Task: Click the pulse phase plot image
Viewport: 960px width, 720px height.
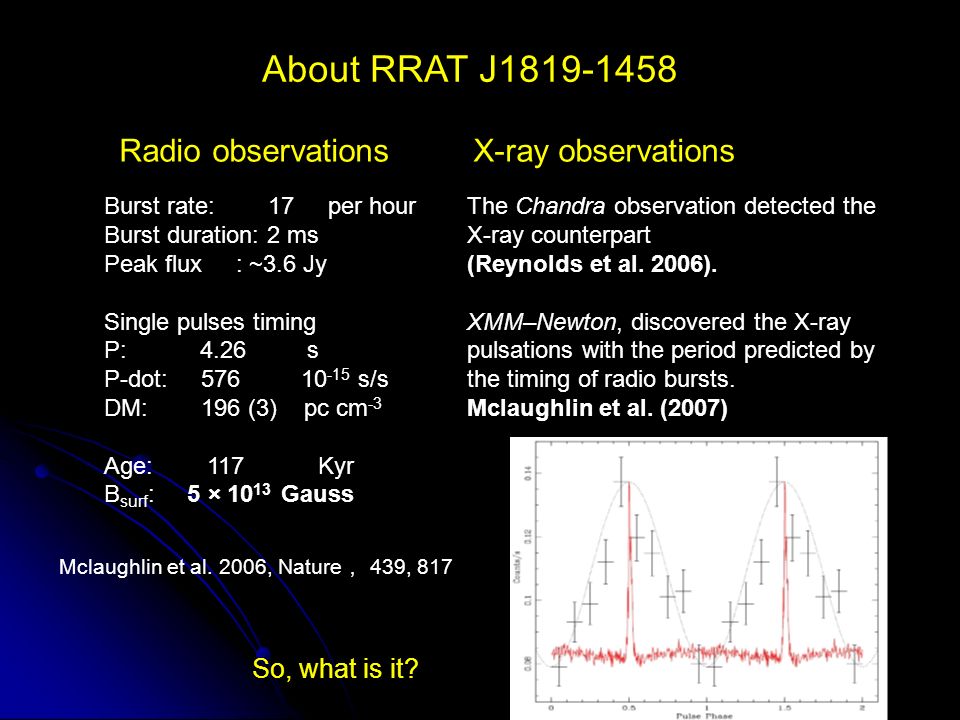Action: [699, 579]
